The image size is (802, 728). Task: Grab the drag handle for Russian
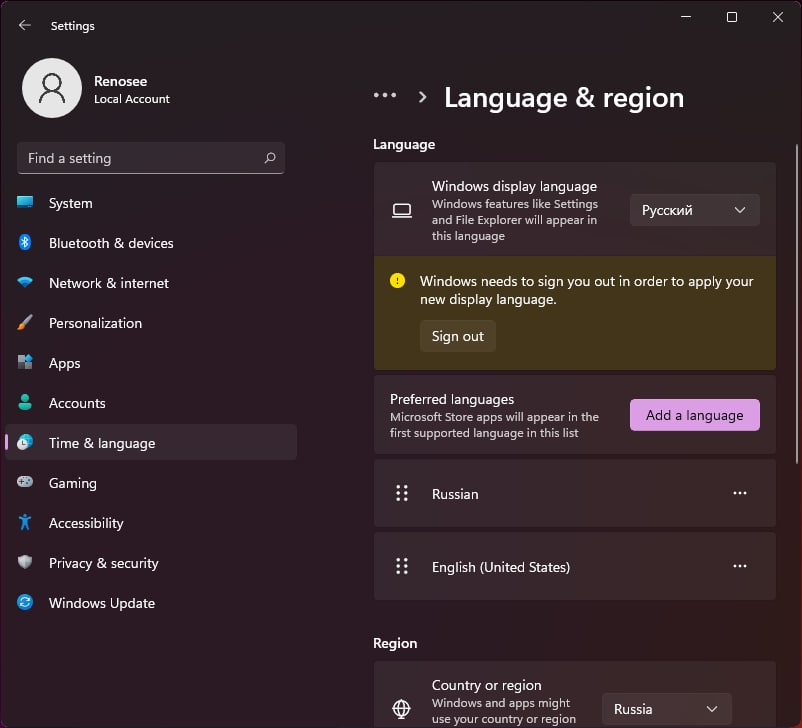(402, 493)
